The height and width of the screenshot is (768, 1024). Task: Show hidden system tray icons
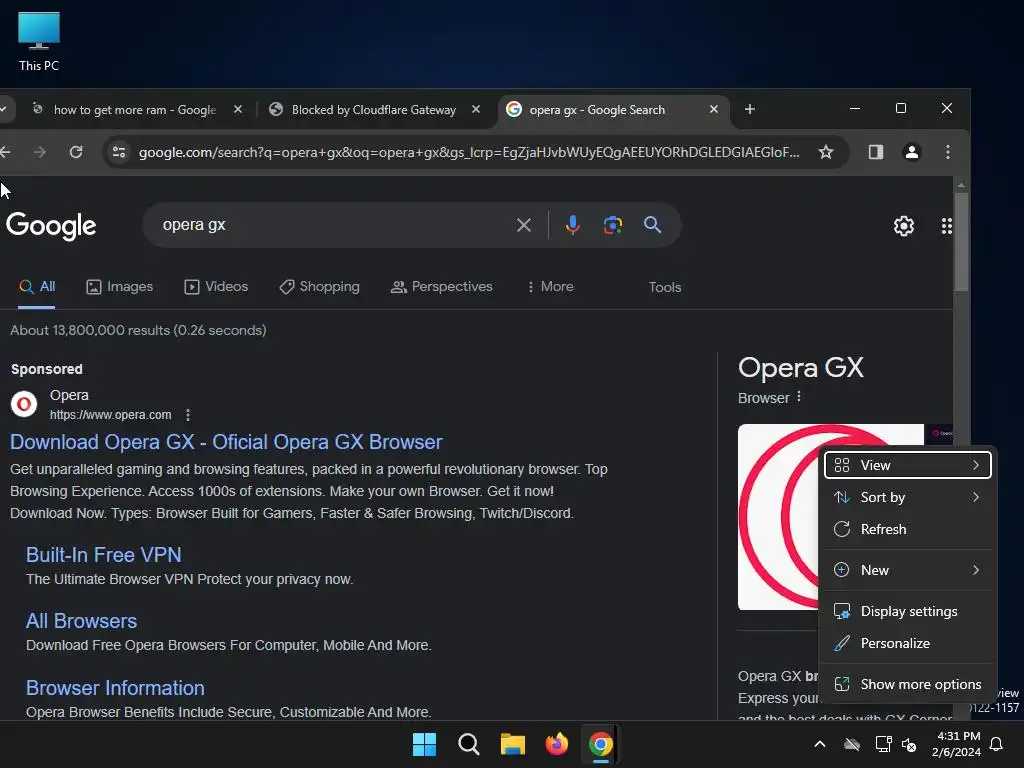(820, 744)
